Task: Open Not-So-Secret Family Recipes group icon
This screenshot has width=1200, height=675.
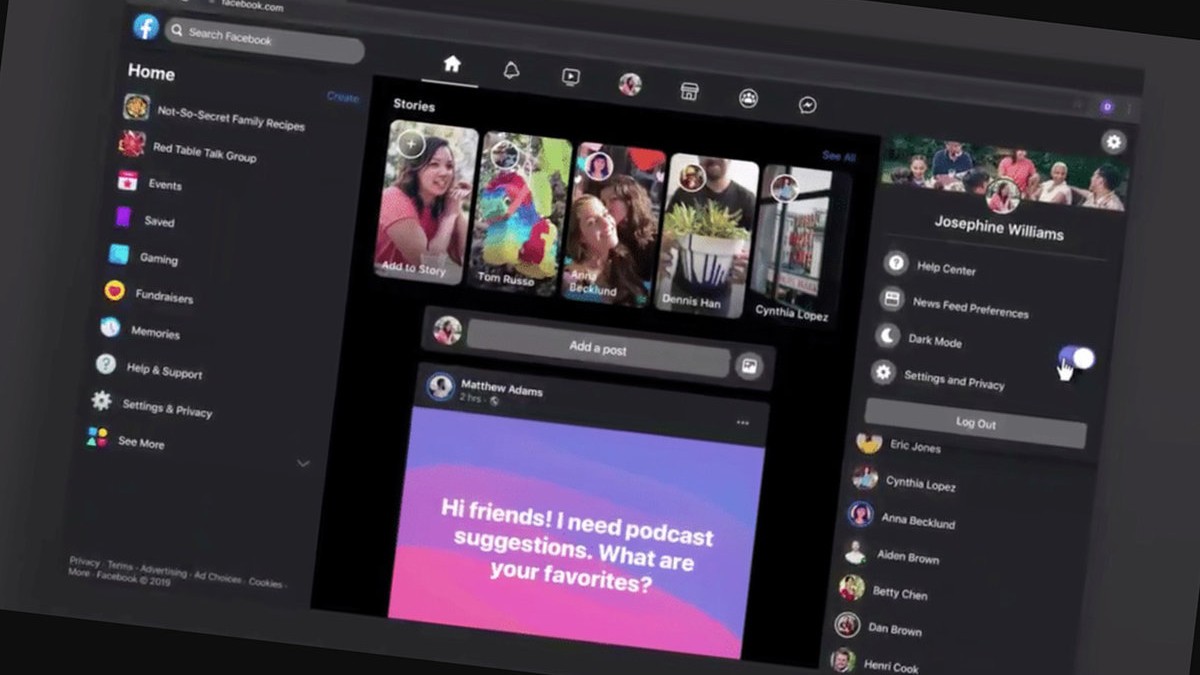Action: coord(136,106)
